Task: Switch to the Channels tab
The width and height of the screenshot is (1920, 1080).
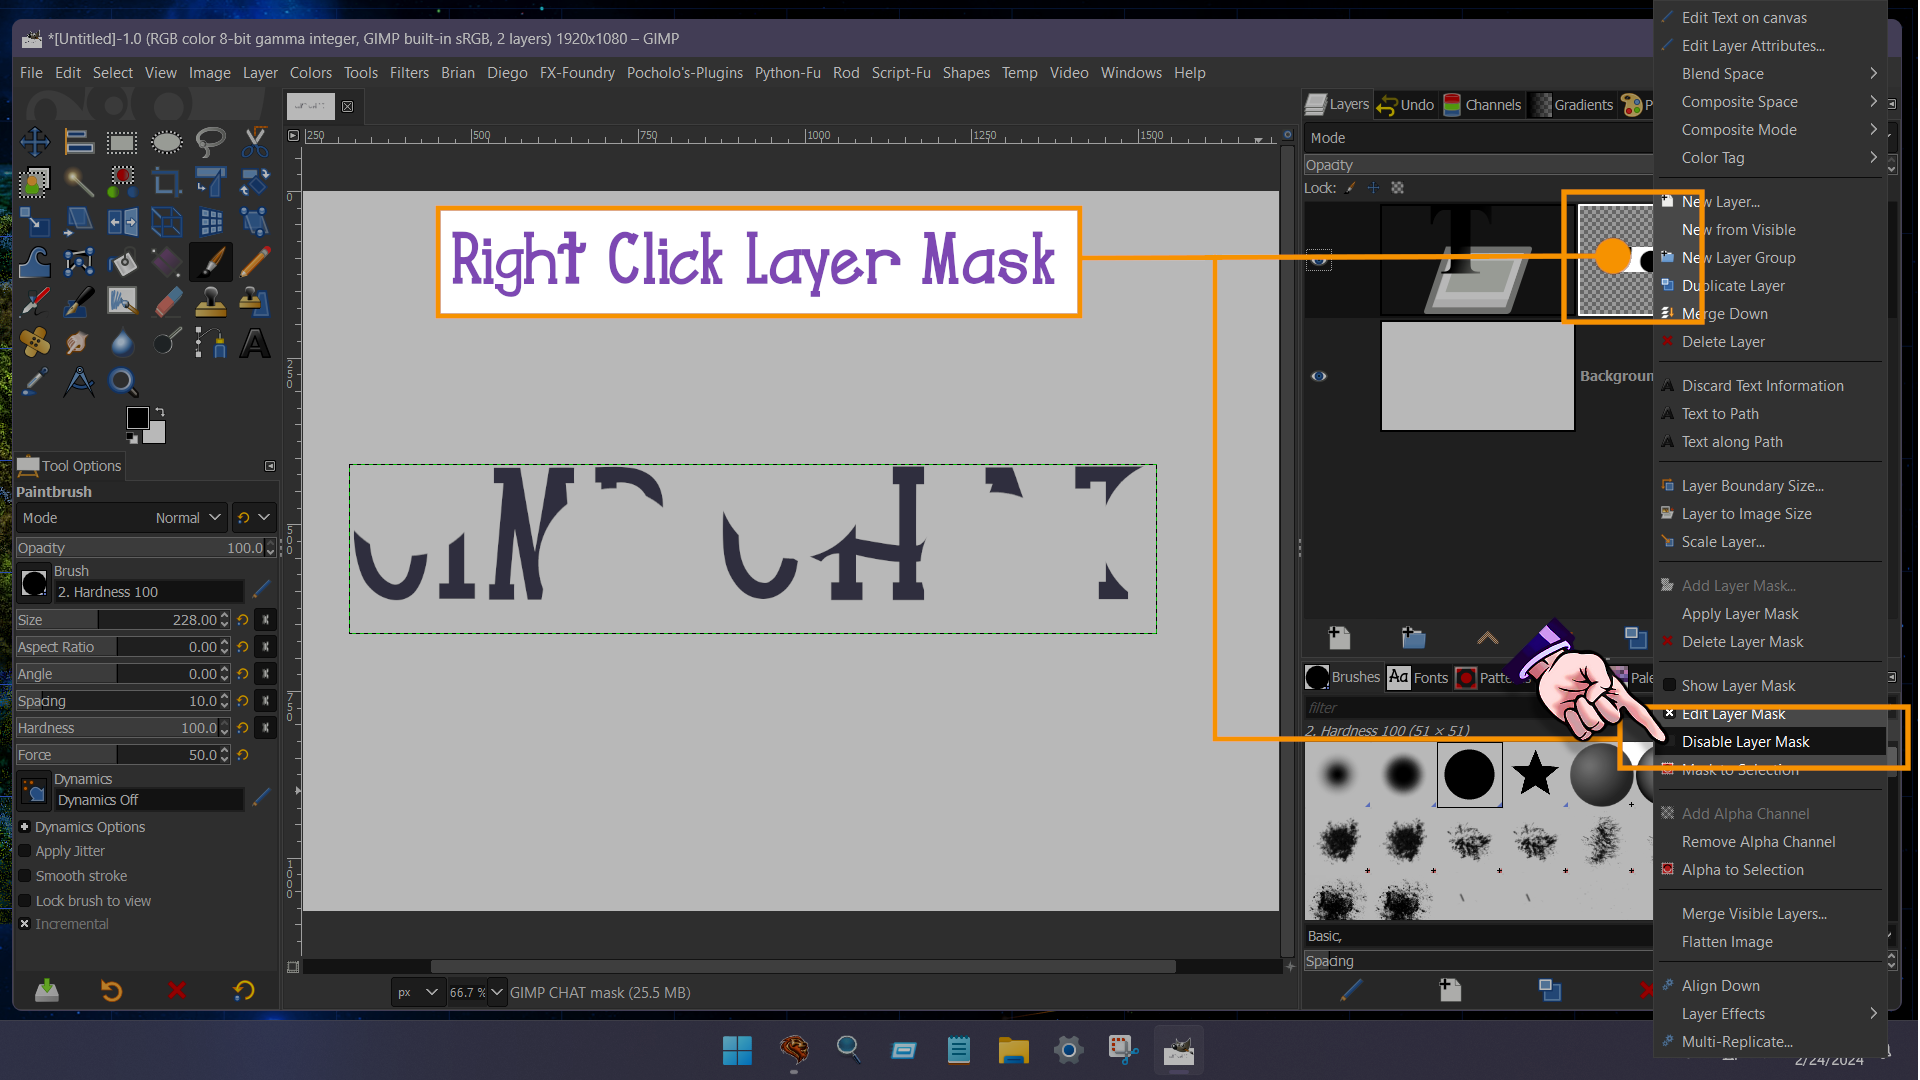Action: pyautogui.click(x=1482, y=105)
